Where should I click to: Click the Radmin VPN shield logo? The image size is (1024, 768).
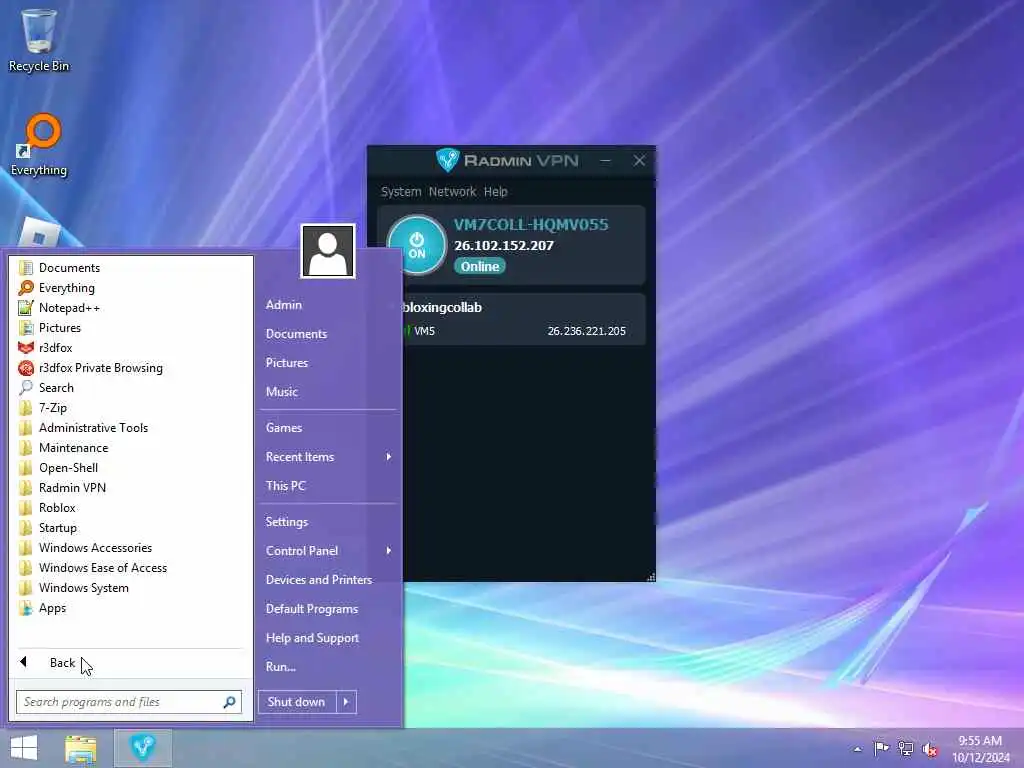[x=448, y=160]
